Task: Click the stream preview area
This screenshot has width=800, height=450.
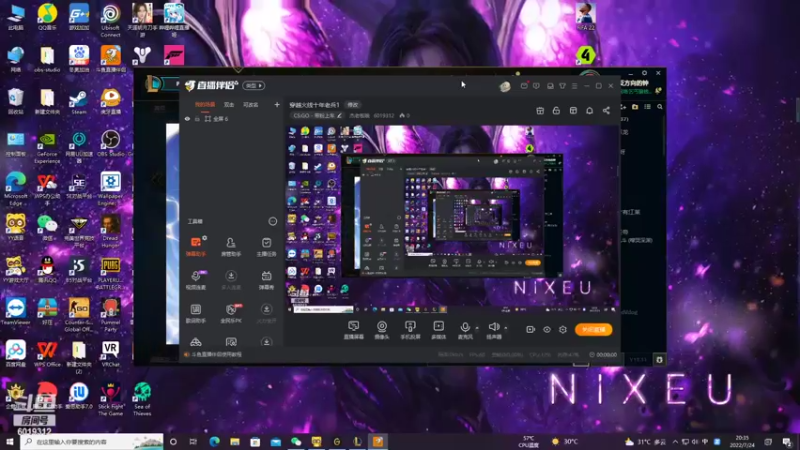Action: tap(452, 218)
